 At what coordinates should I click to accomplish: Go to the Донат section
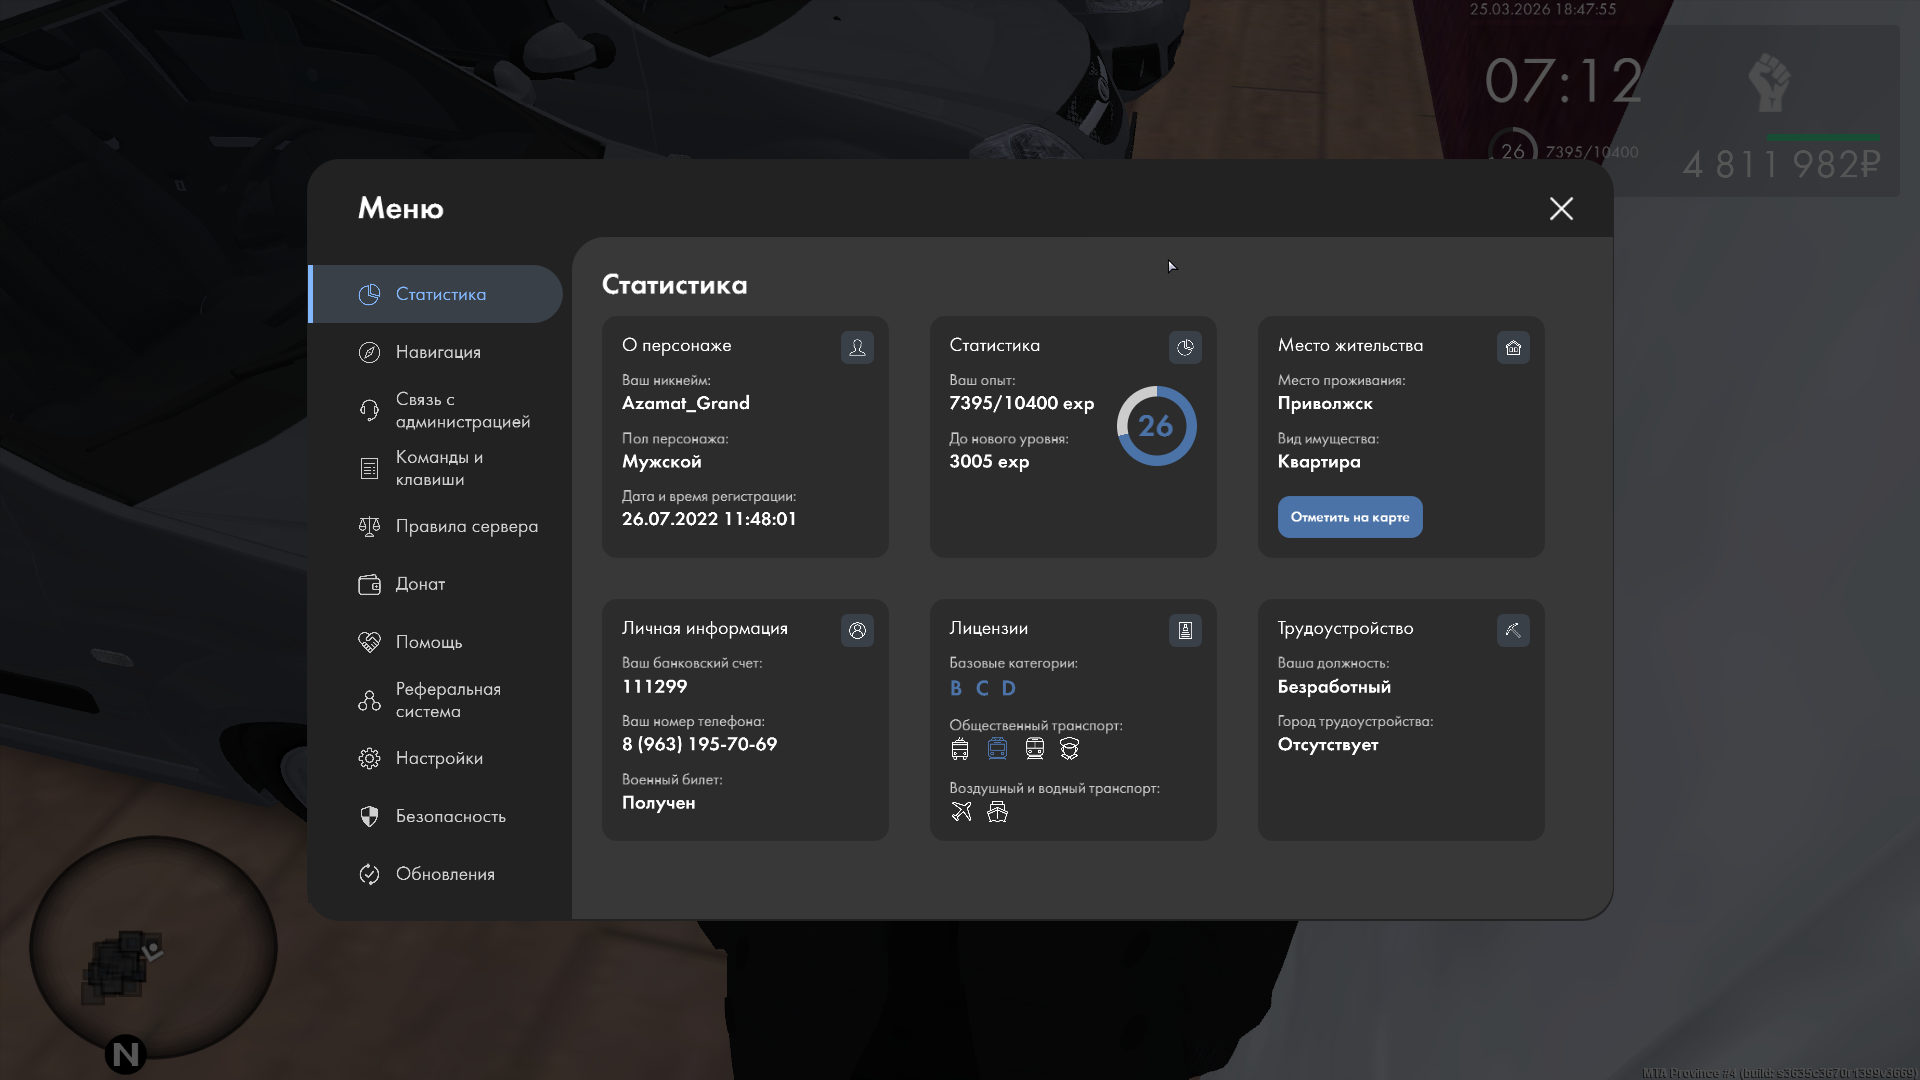(x=420, y=584)
